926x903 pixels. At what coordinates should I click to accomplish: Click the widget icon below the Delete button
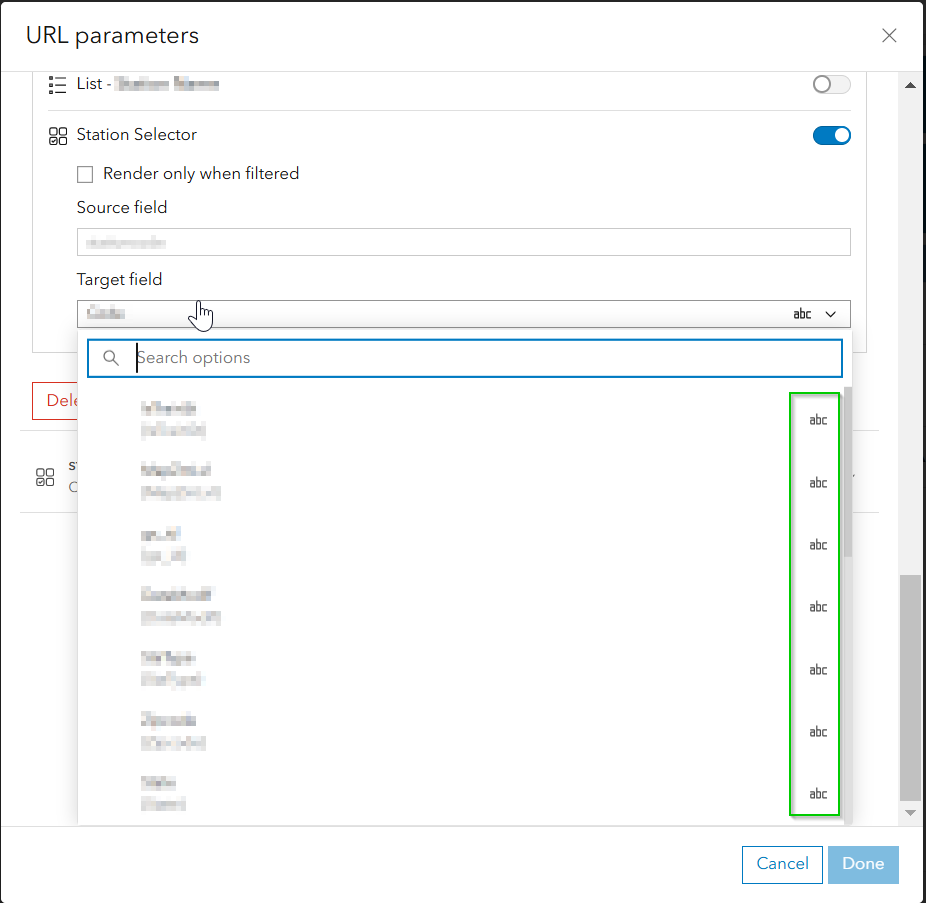(x=45, y=477)
